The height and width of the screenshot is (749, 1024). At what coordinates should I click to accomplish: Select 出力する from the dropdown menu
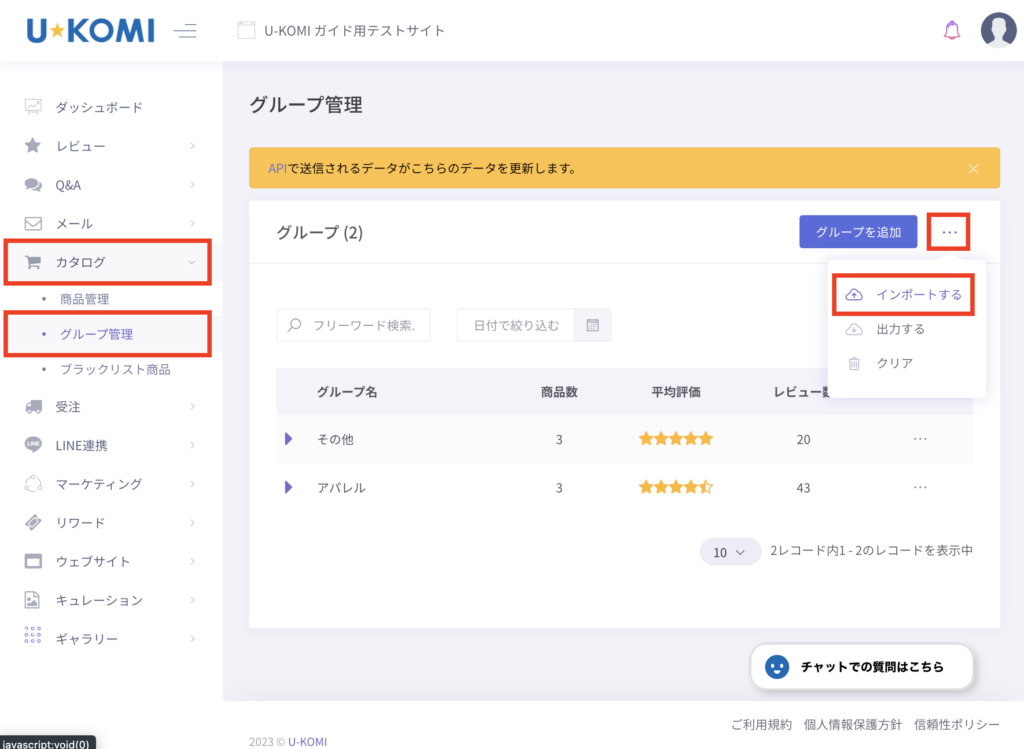(x=900, y=329)
